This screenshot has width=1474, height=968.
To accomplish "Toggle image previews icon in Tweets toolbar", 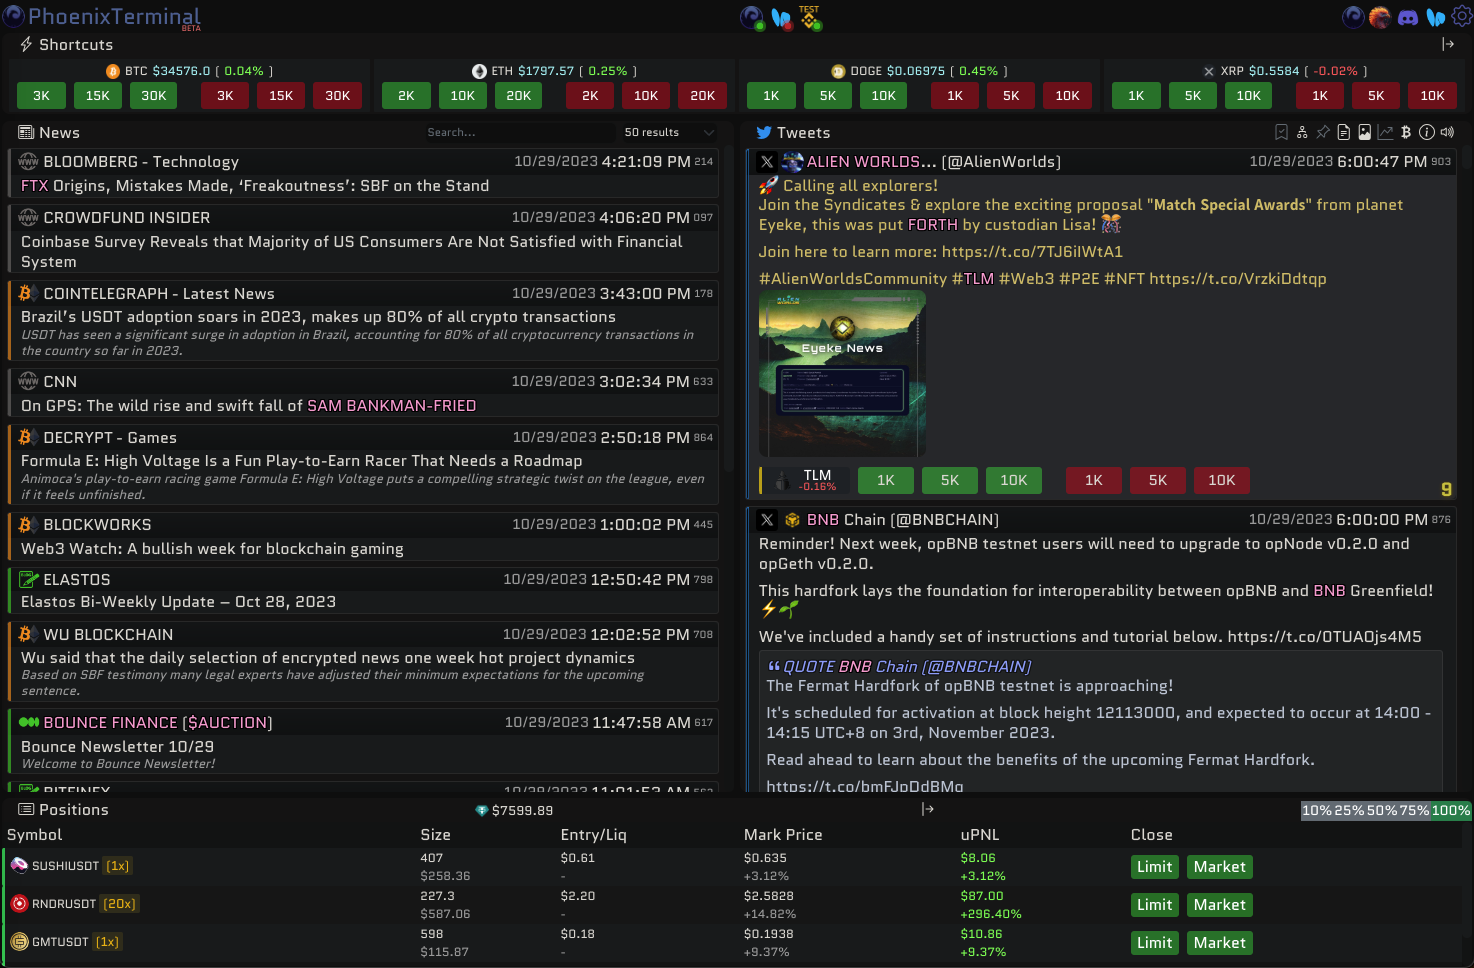I will coord(1364,132).
